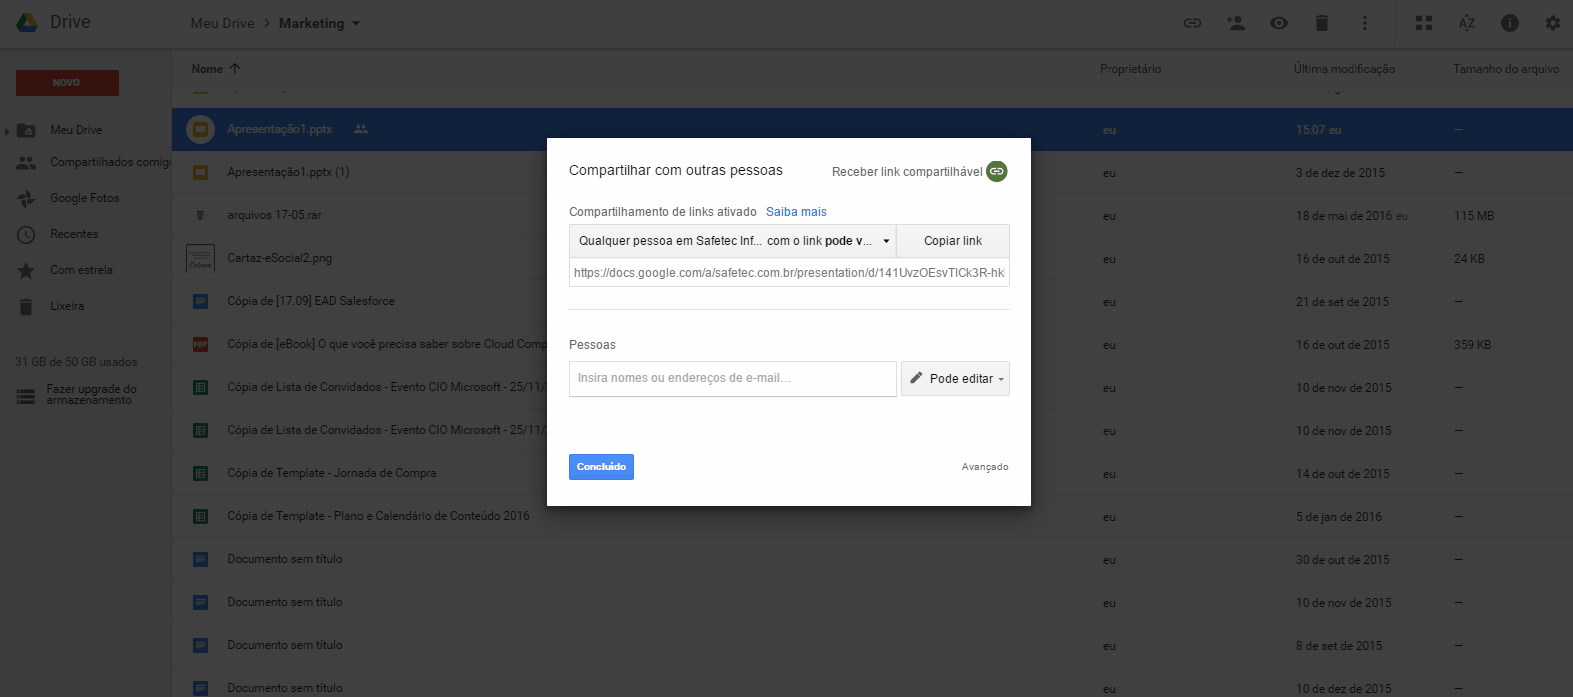The width and height of the screenshot is (1573, 697).
Task: Click the Cartaz-eSocial2.png thumbnail
Action: click(x=200, y=258)
